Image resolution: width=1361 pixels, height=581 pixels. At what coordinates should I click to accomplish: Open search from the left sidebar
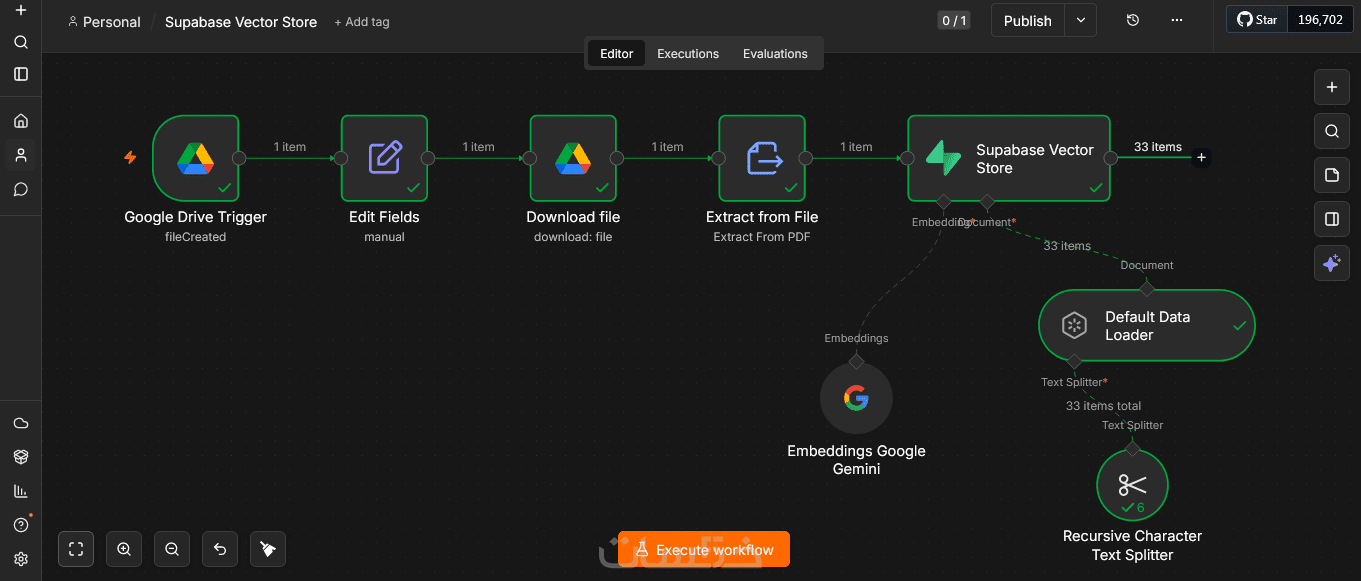point(21,42)
